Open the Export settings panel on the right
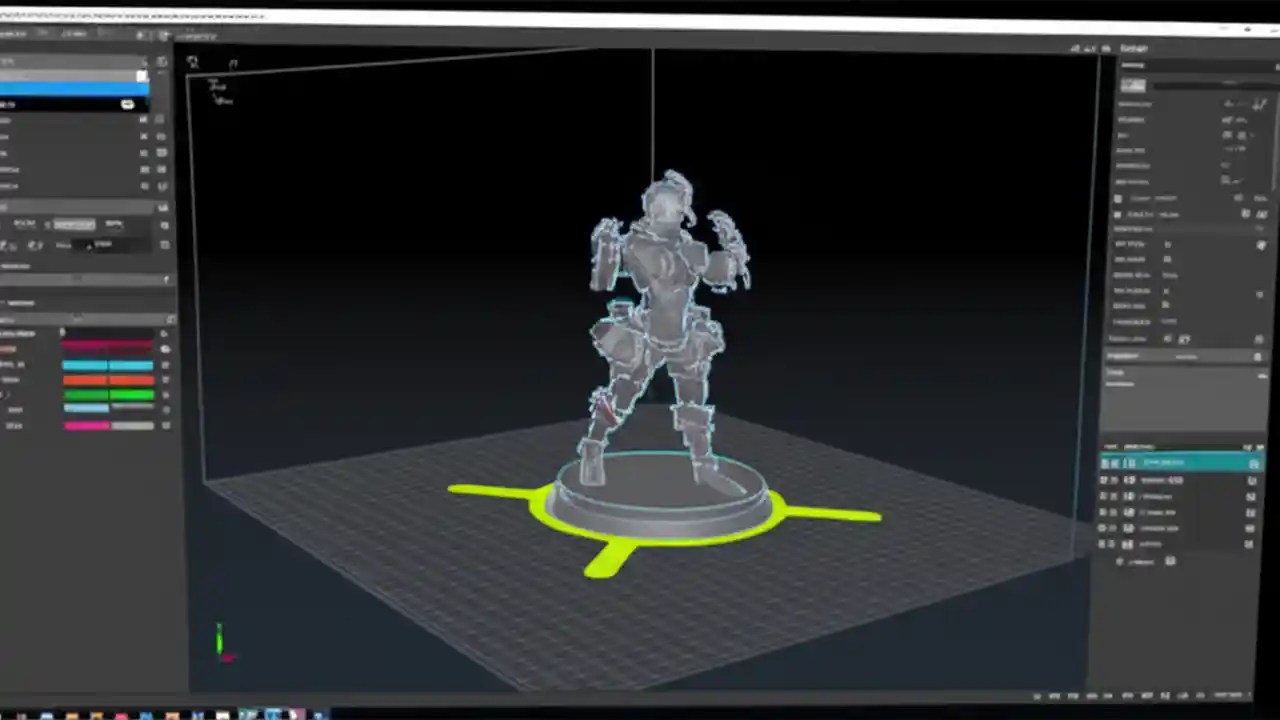The width and height of the screenshot is (1280, 720). [x=1135, y=48]
